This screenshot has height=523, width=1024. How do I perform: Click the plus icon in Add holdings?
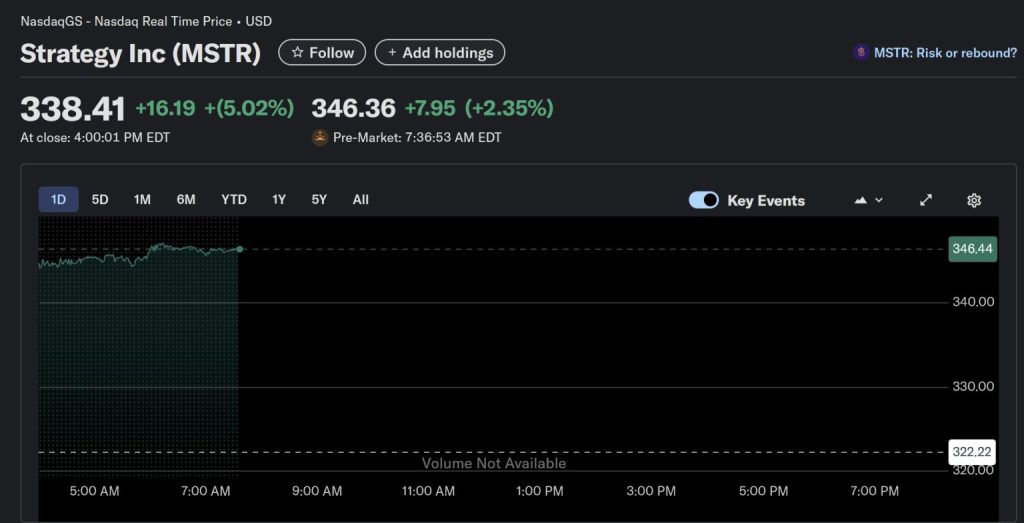[x=392, y=53]
